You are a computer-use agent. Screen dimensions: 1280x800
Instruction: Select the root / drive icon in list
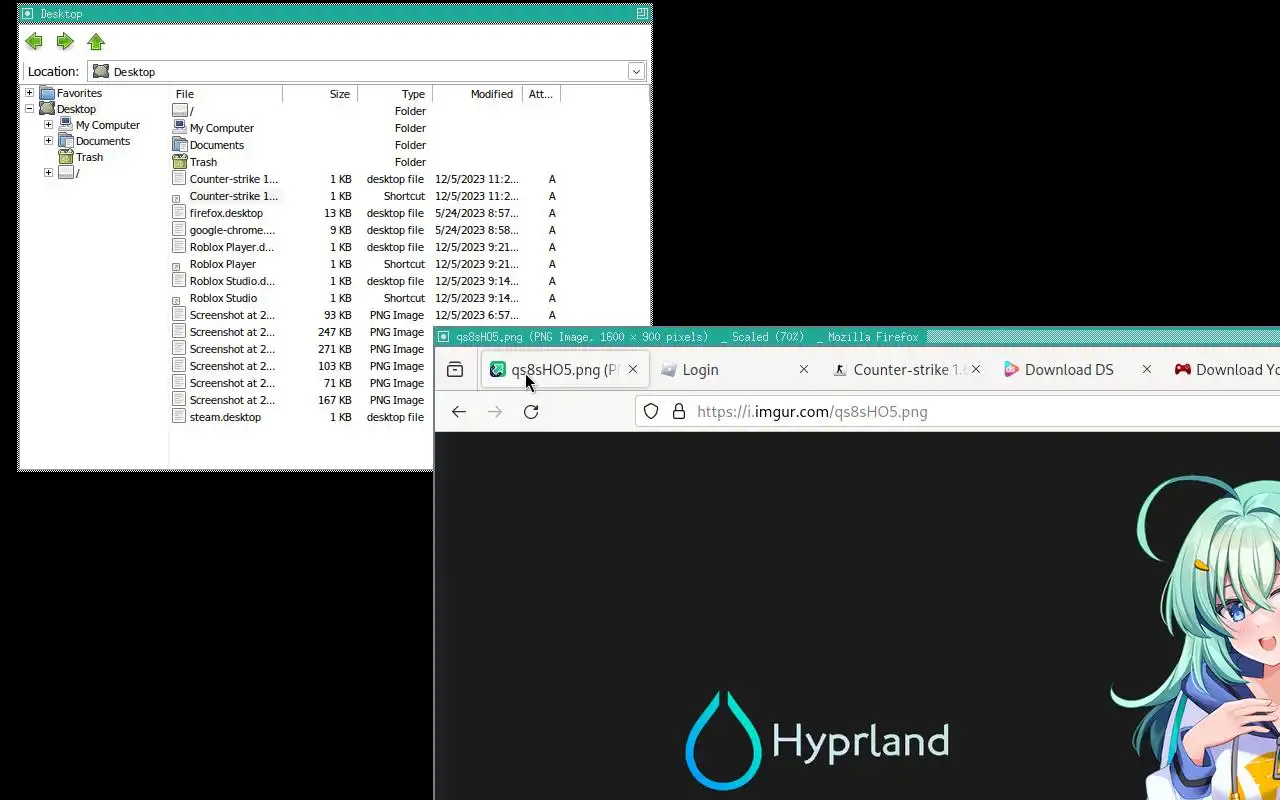coord(180,111)
